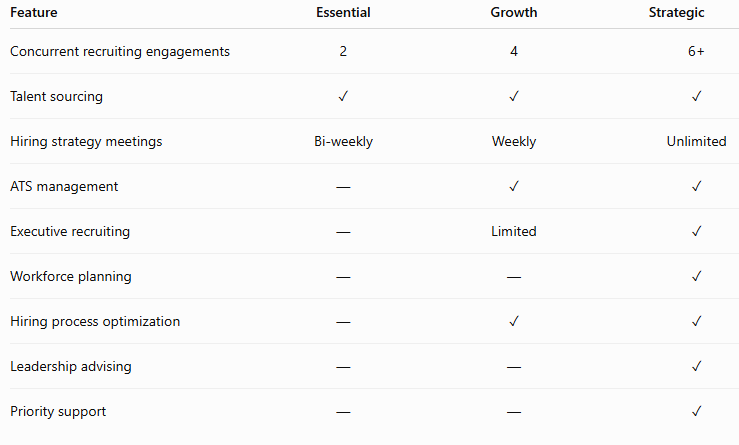
Task: Click the Concurrent recruiting engagements row label
Action: point(120,51)
